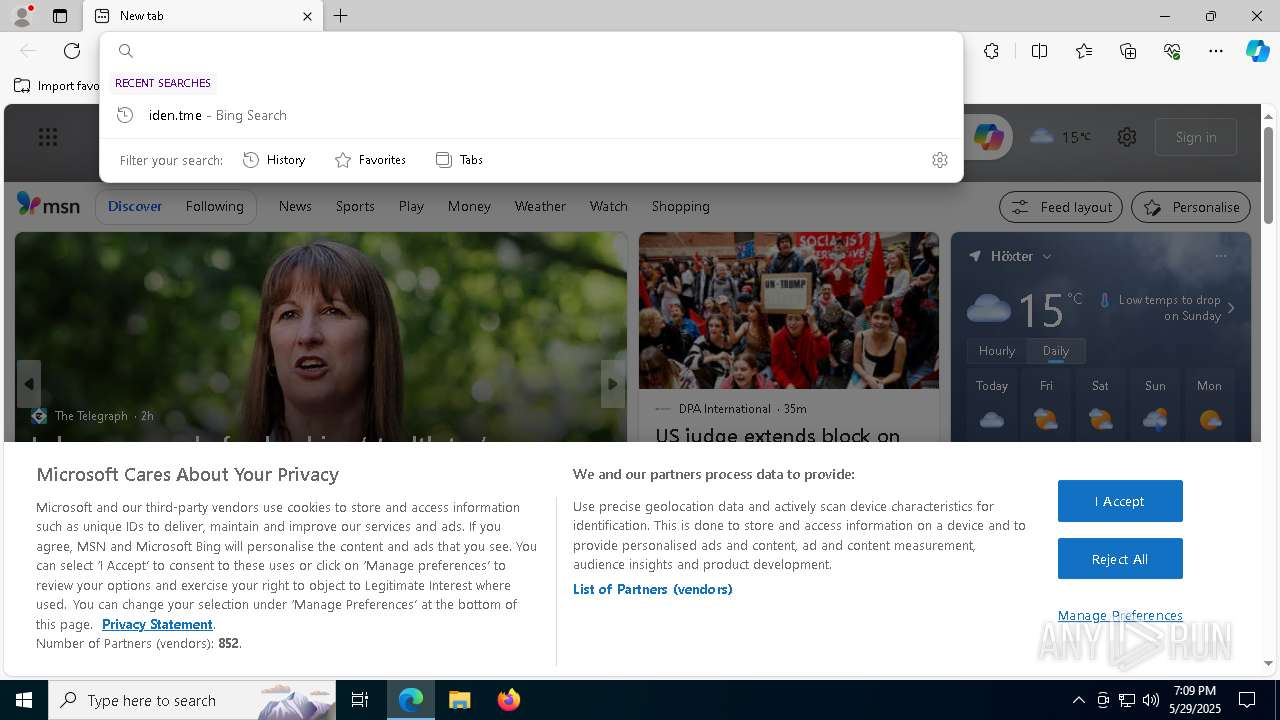Open 'US judge extends block on' headline
This screenshot has width=1280, height=720.
coord(778,435)
